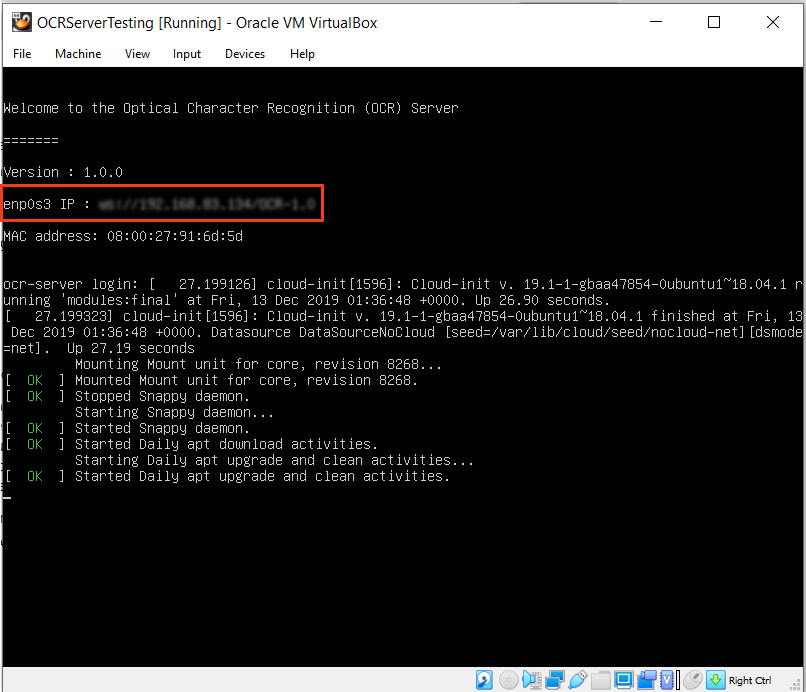Click the network adapter status icon

pos(554,680)
